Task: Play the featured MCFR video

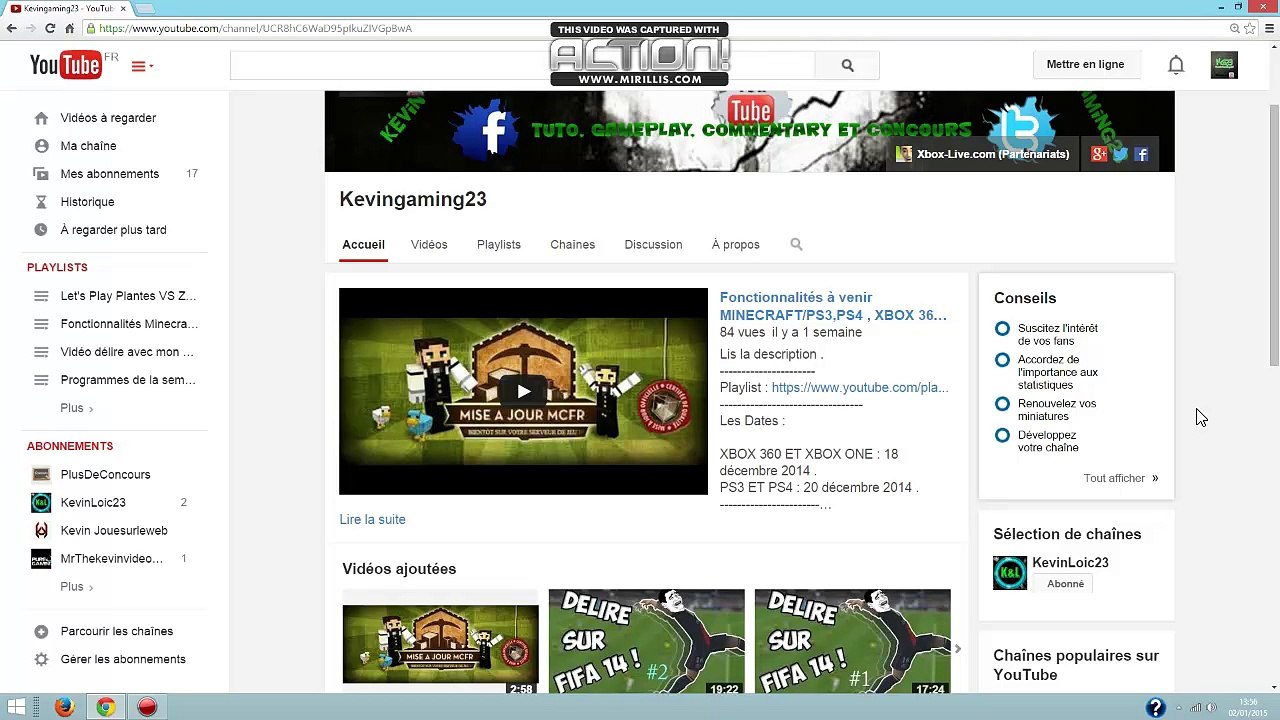Action: click(x=523, y=391)
